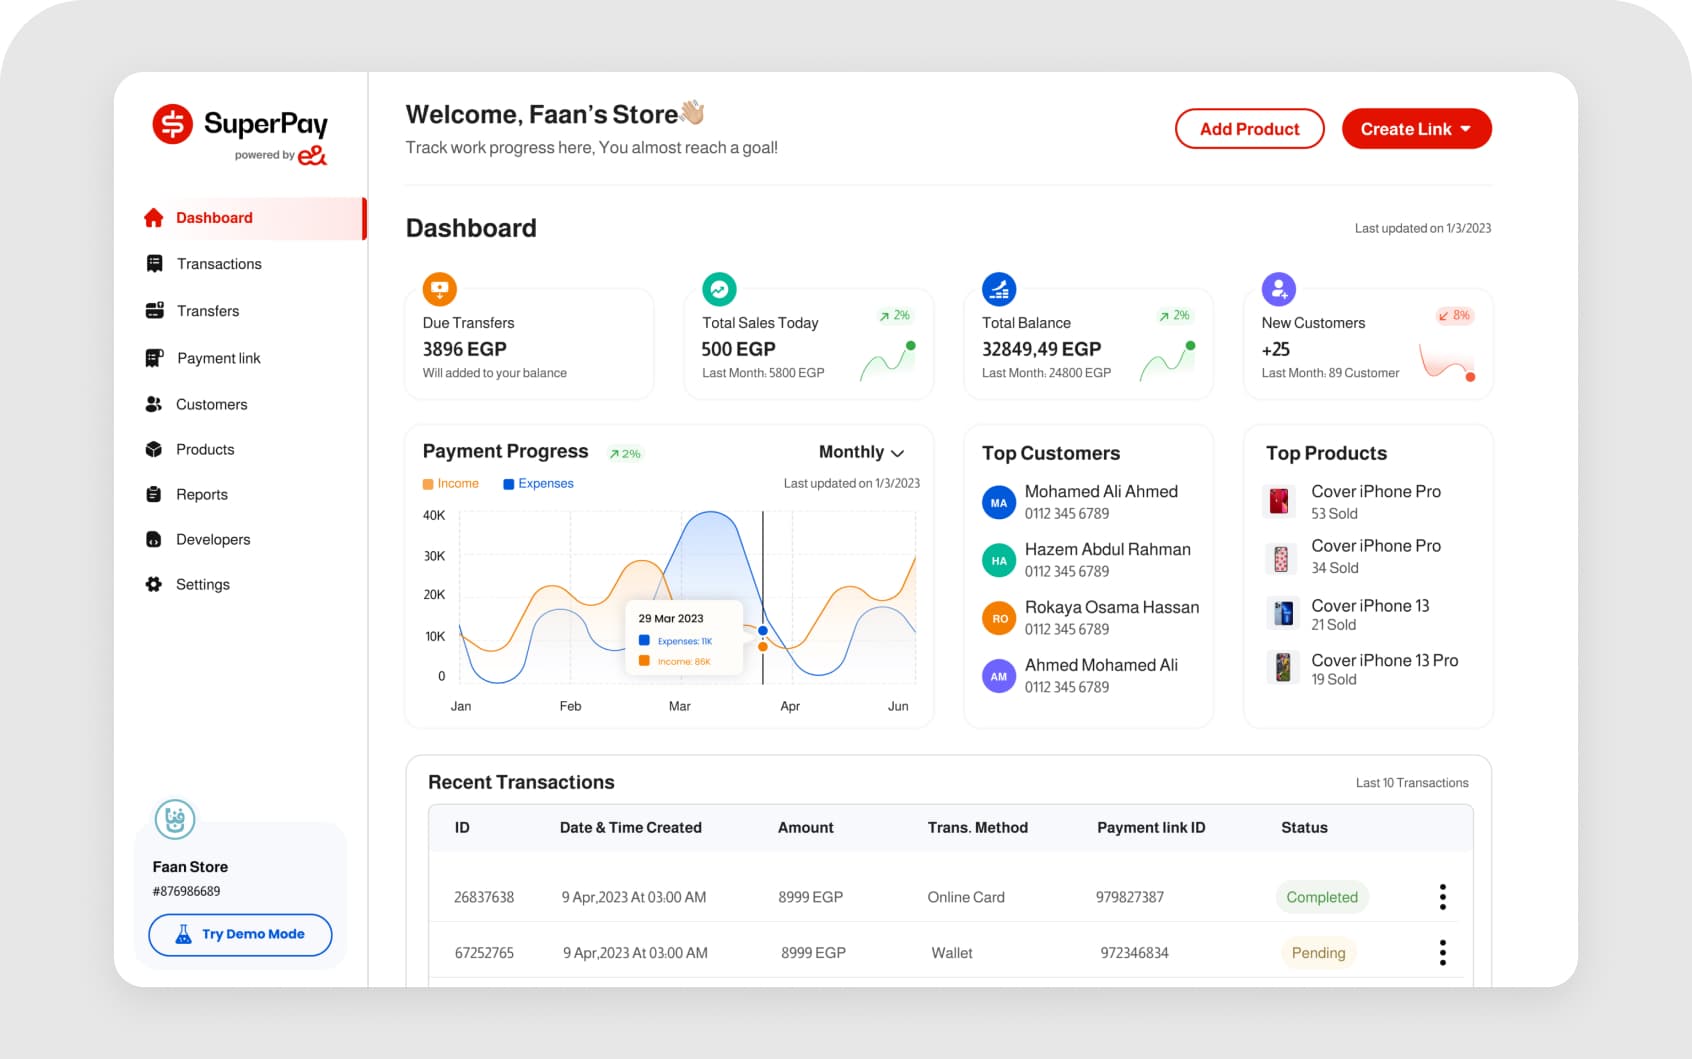Click the Add Product button
This screenshot has width=1692, height=1059.
[1249, 129]
